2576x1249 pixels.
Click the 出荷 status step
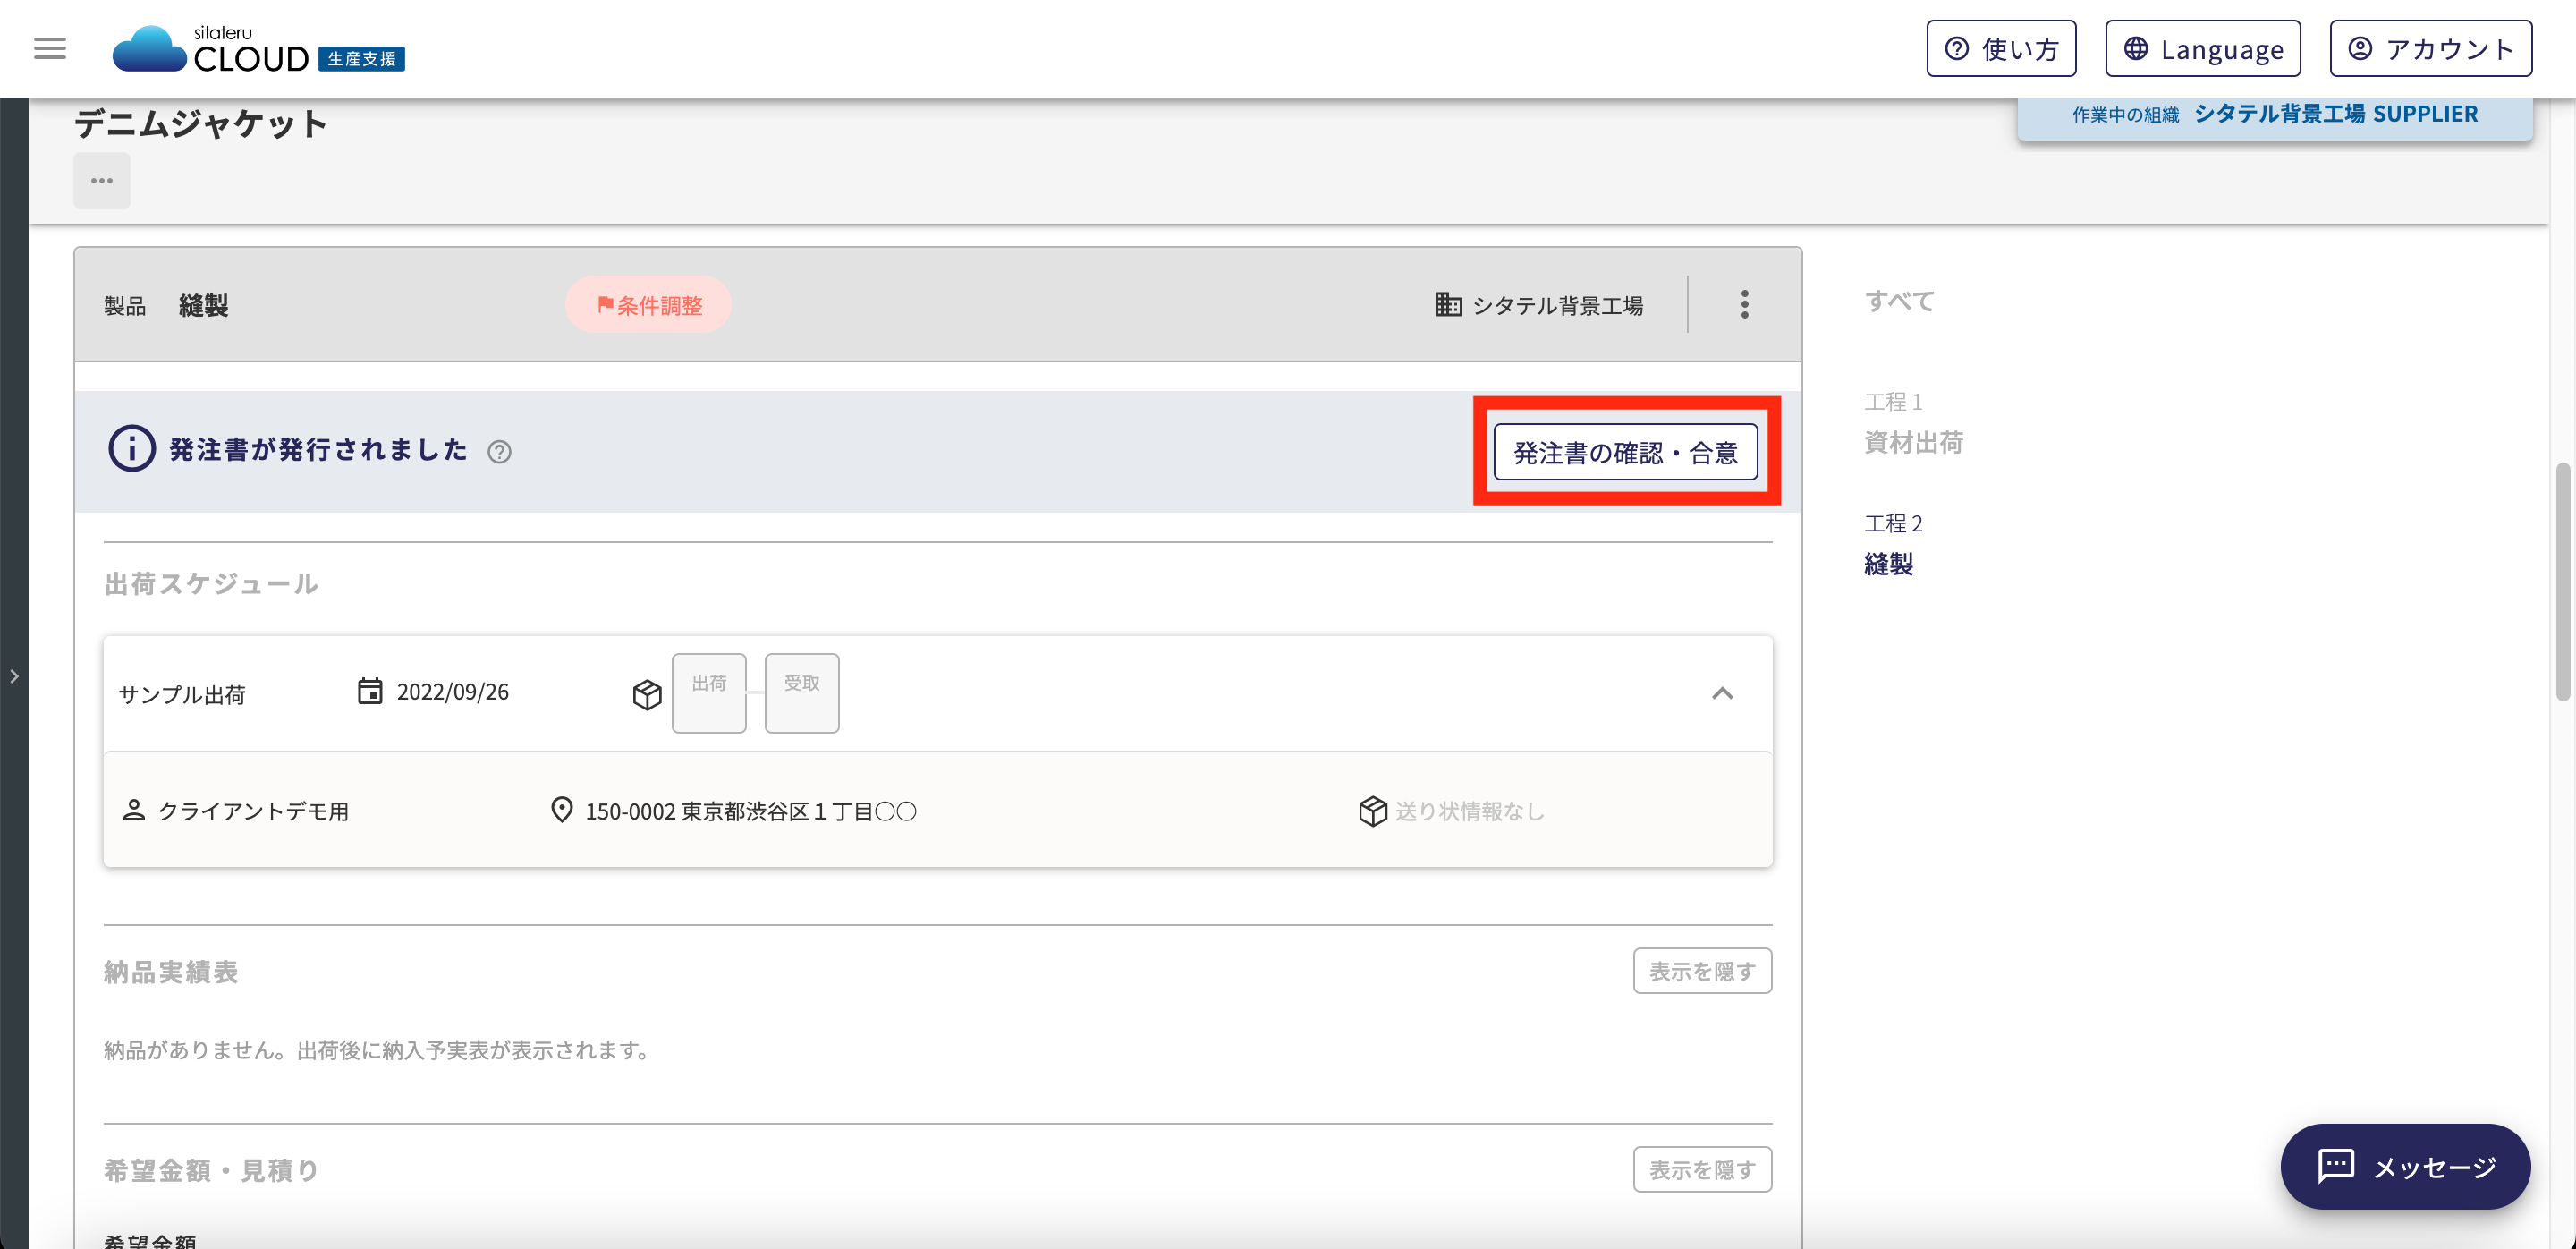709,693
